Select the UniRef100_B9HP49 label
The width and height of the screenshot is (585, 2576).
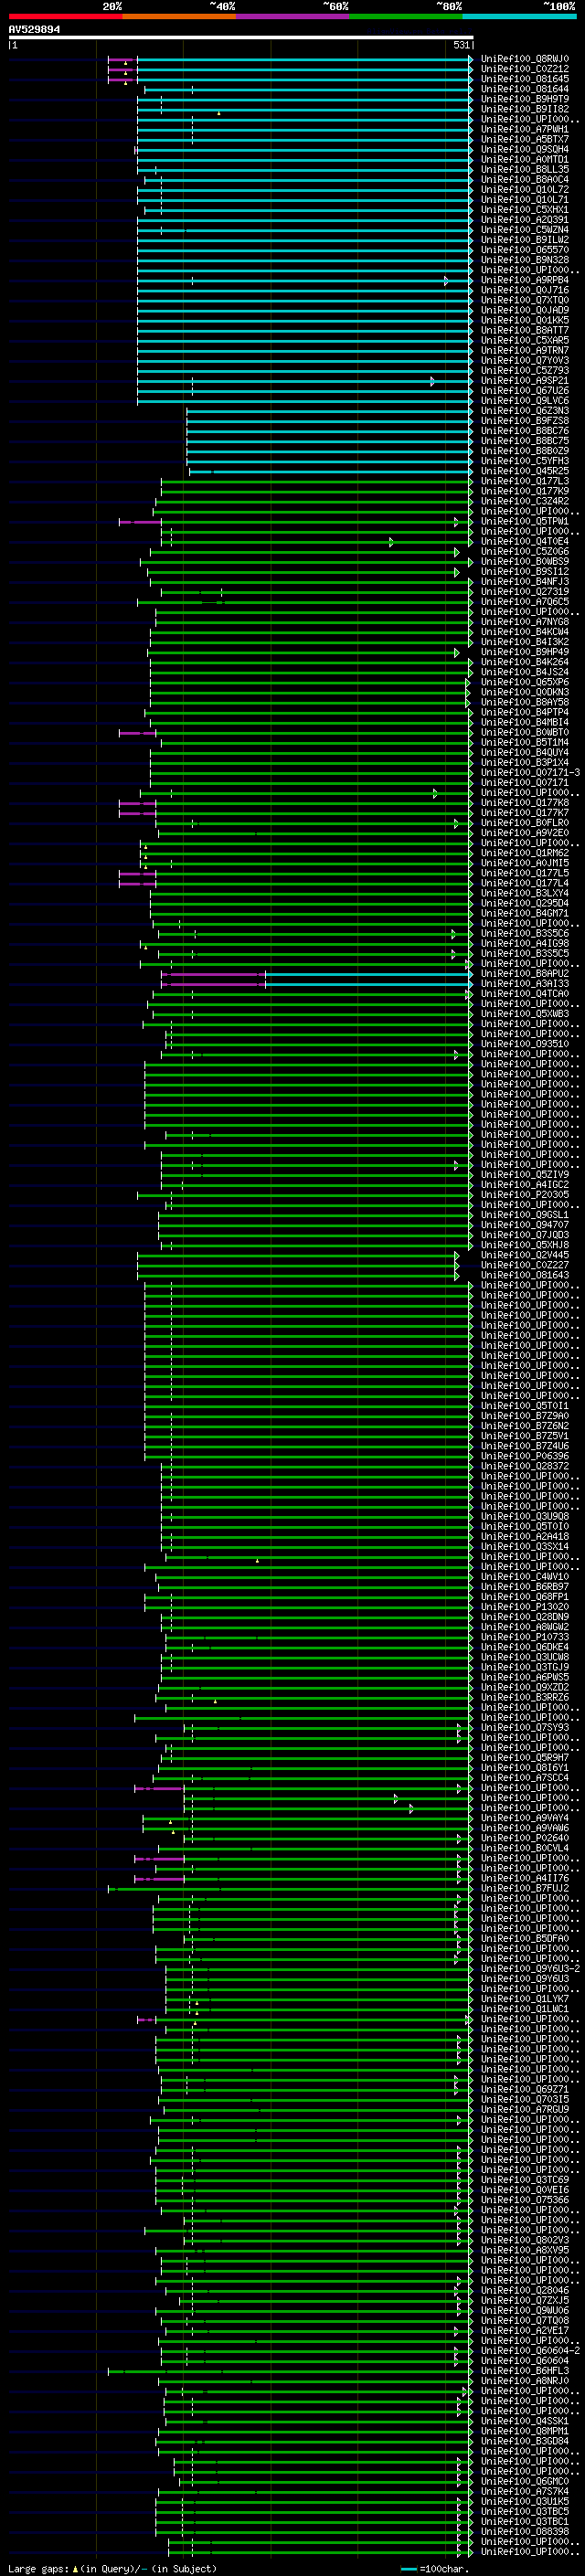pyautogui.click(x=525, y=652)
